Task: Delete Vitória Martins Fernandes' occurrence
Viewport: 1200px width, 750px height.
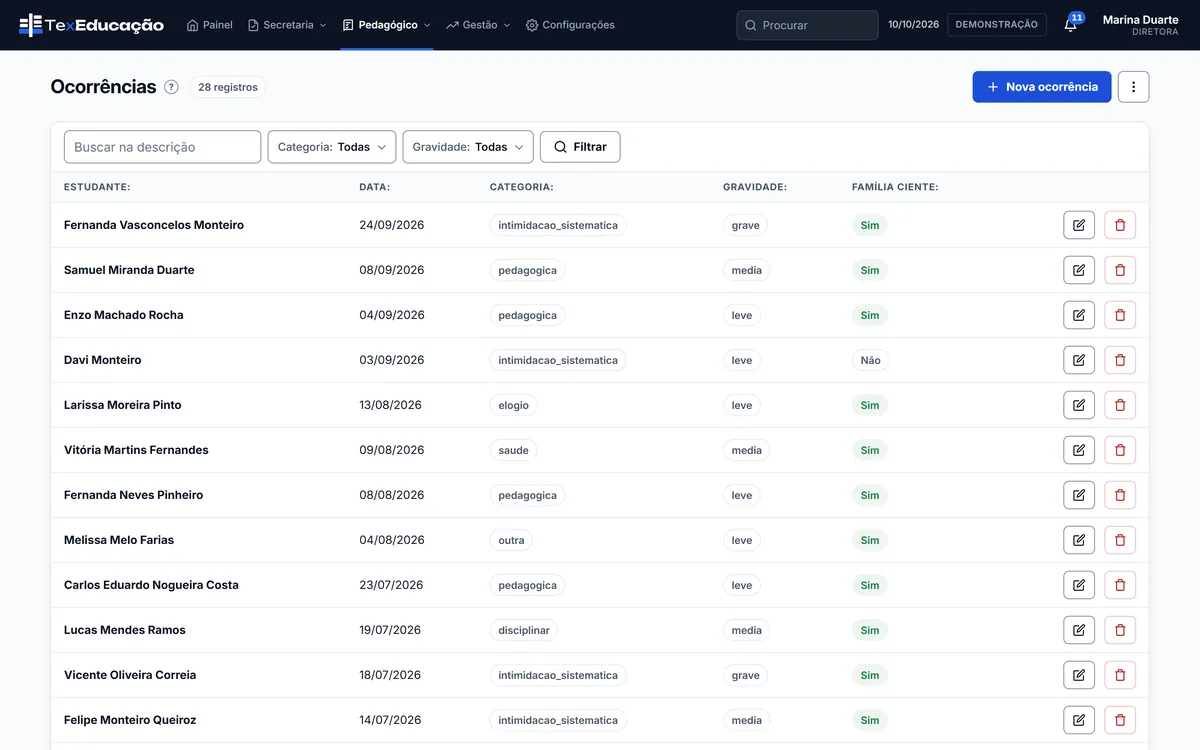Action: click(x=1120, y=450)
